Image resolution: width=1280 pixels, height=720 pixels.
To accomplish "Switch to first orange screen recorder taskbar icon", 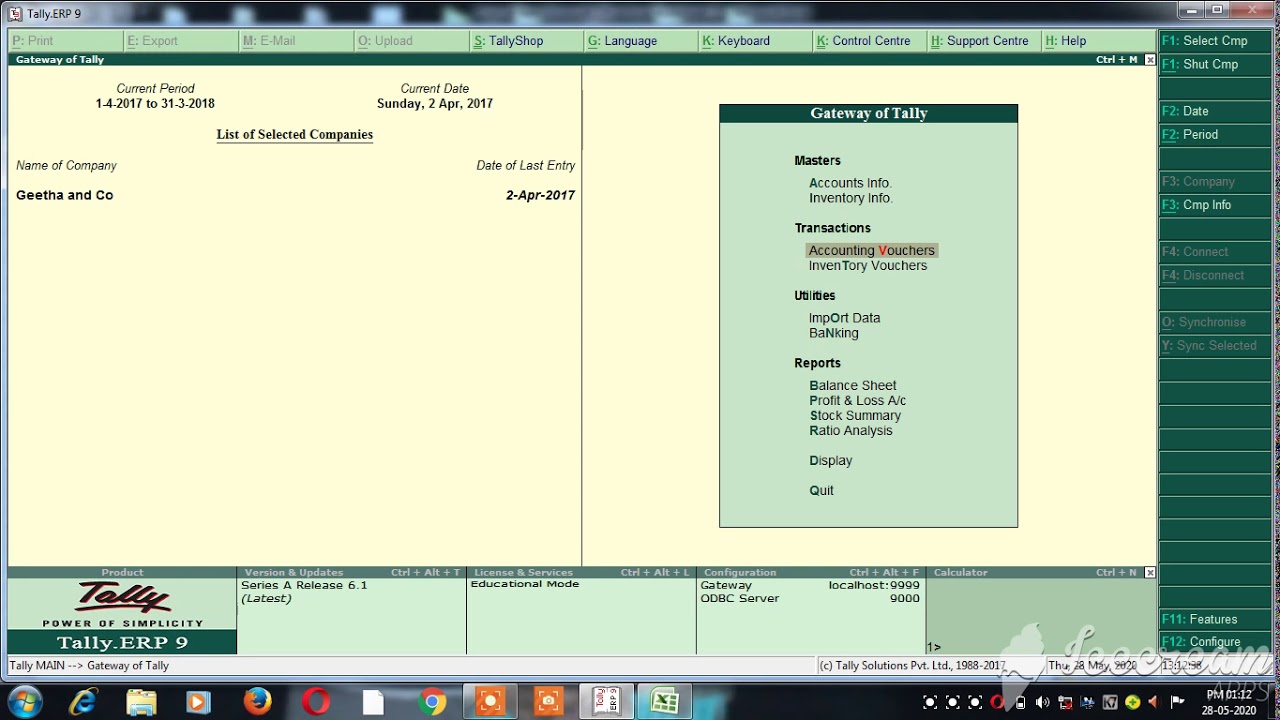I will pos(490,702).
